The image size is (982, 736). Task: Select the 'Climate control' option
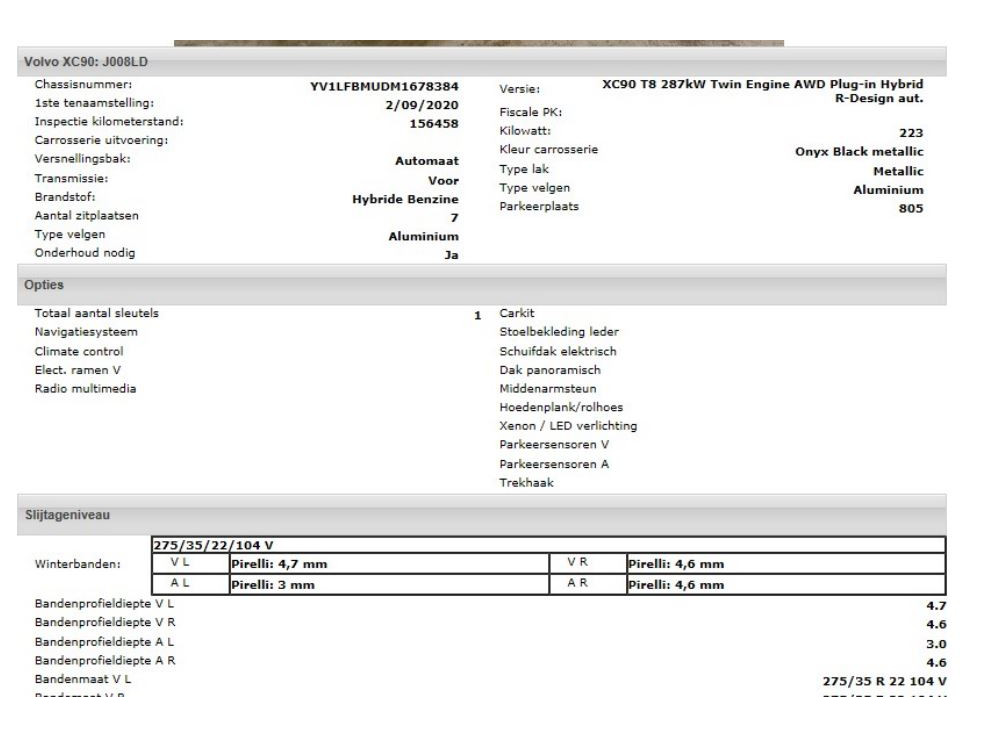79,351
